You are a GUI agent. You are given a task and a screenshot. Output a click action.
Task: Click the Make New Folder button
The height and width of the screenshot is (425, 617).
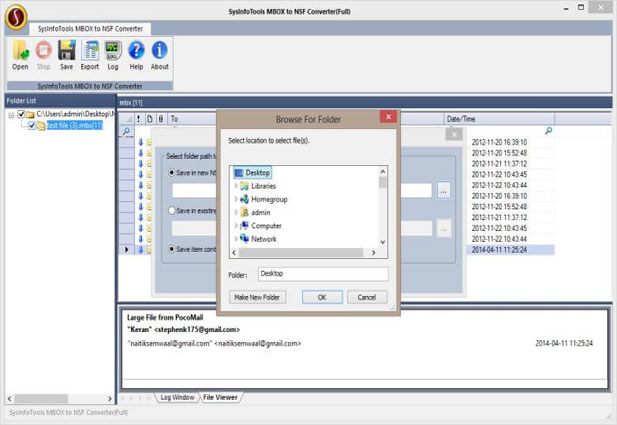257,297
